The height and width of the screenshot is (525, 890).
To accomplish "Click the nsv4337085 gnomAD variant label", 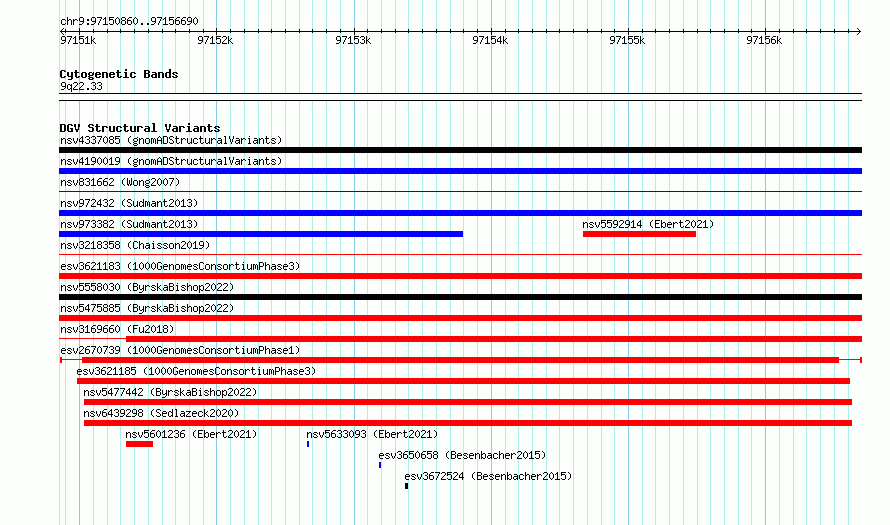I will click(x=171, y=140).
